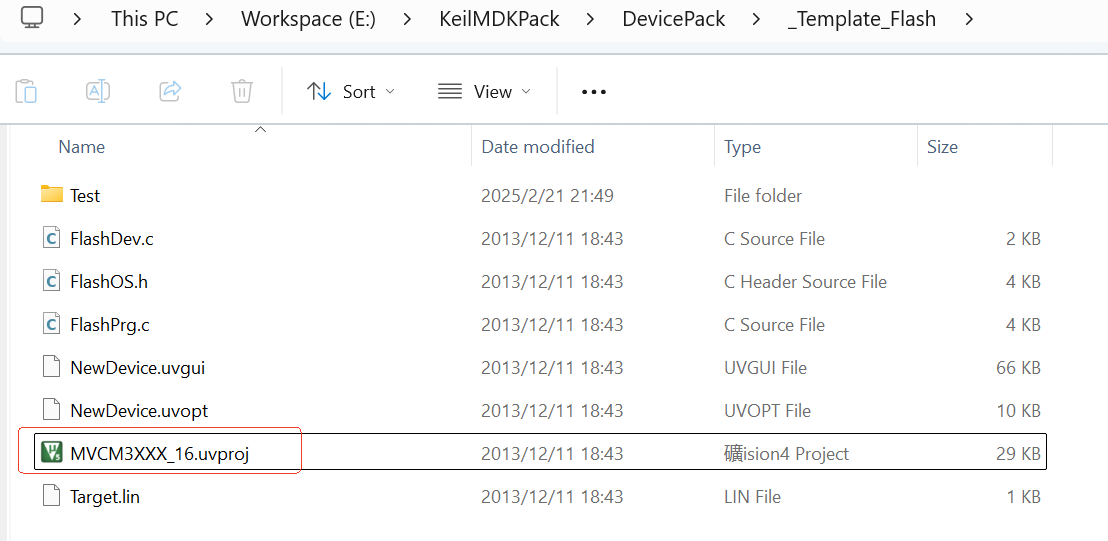Select the NewDevice.uvopt file
1108x541 pixels.
pos(138,410)
